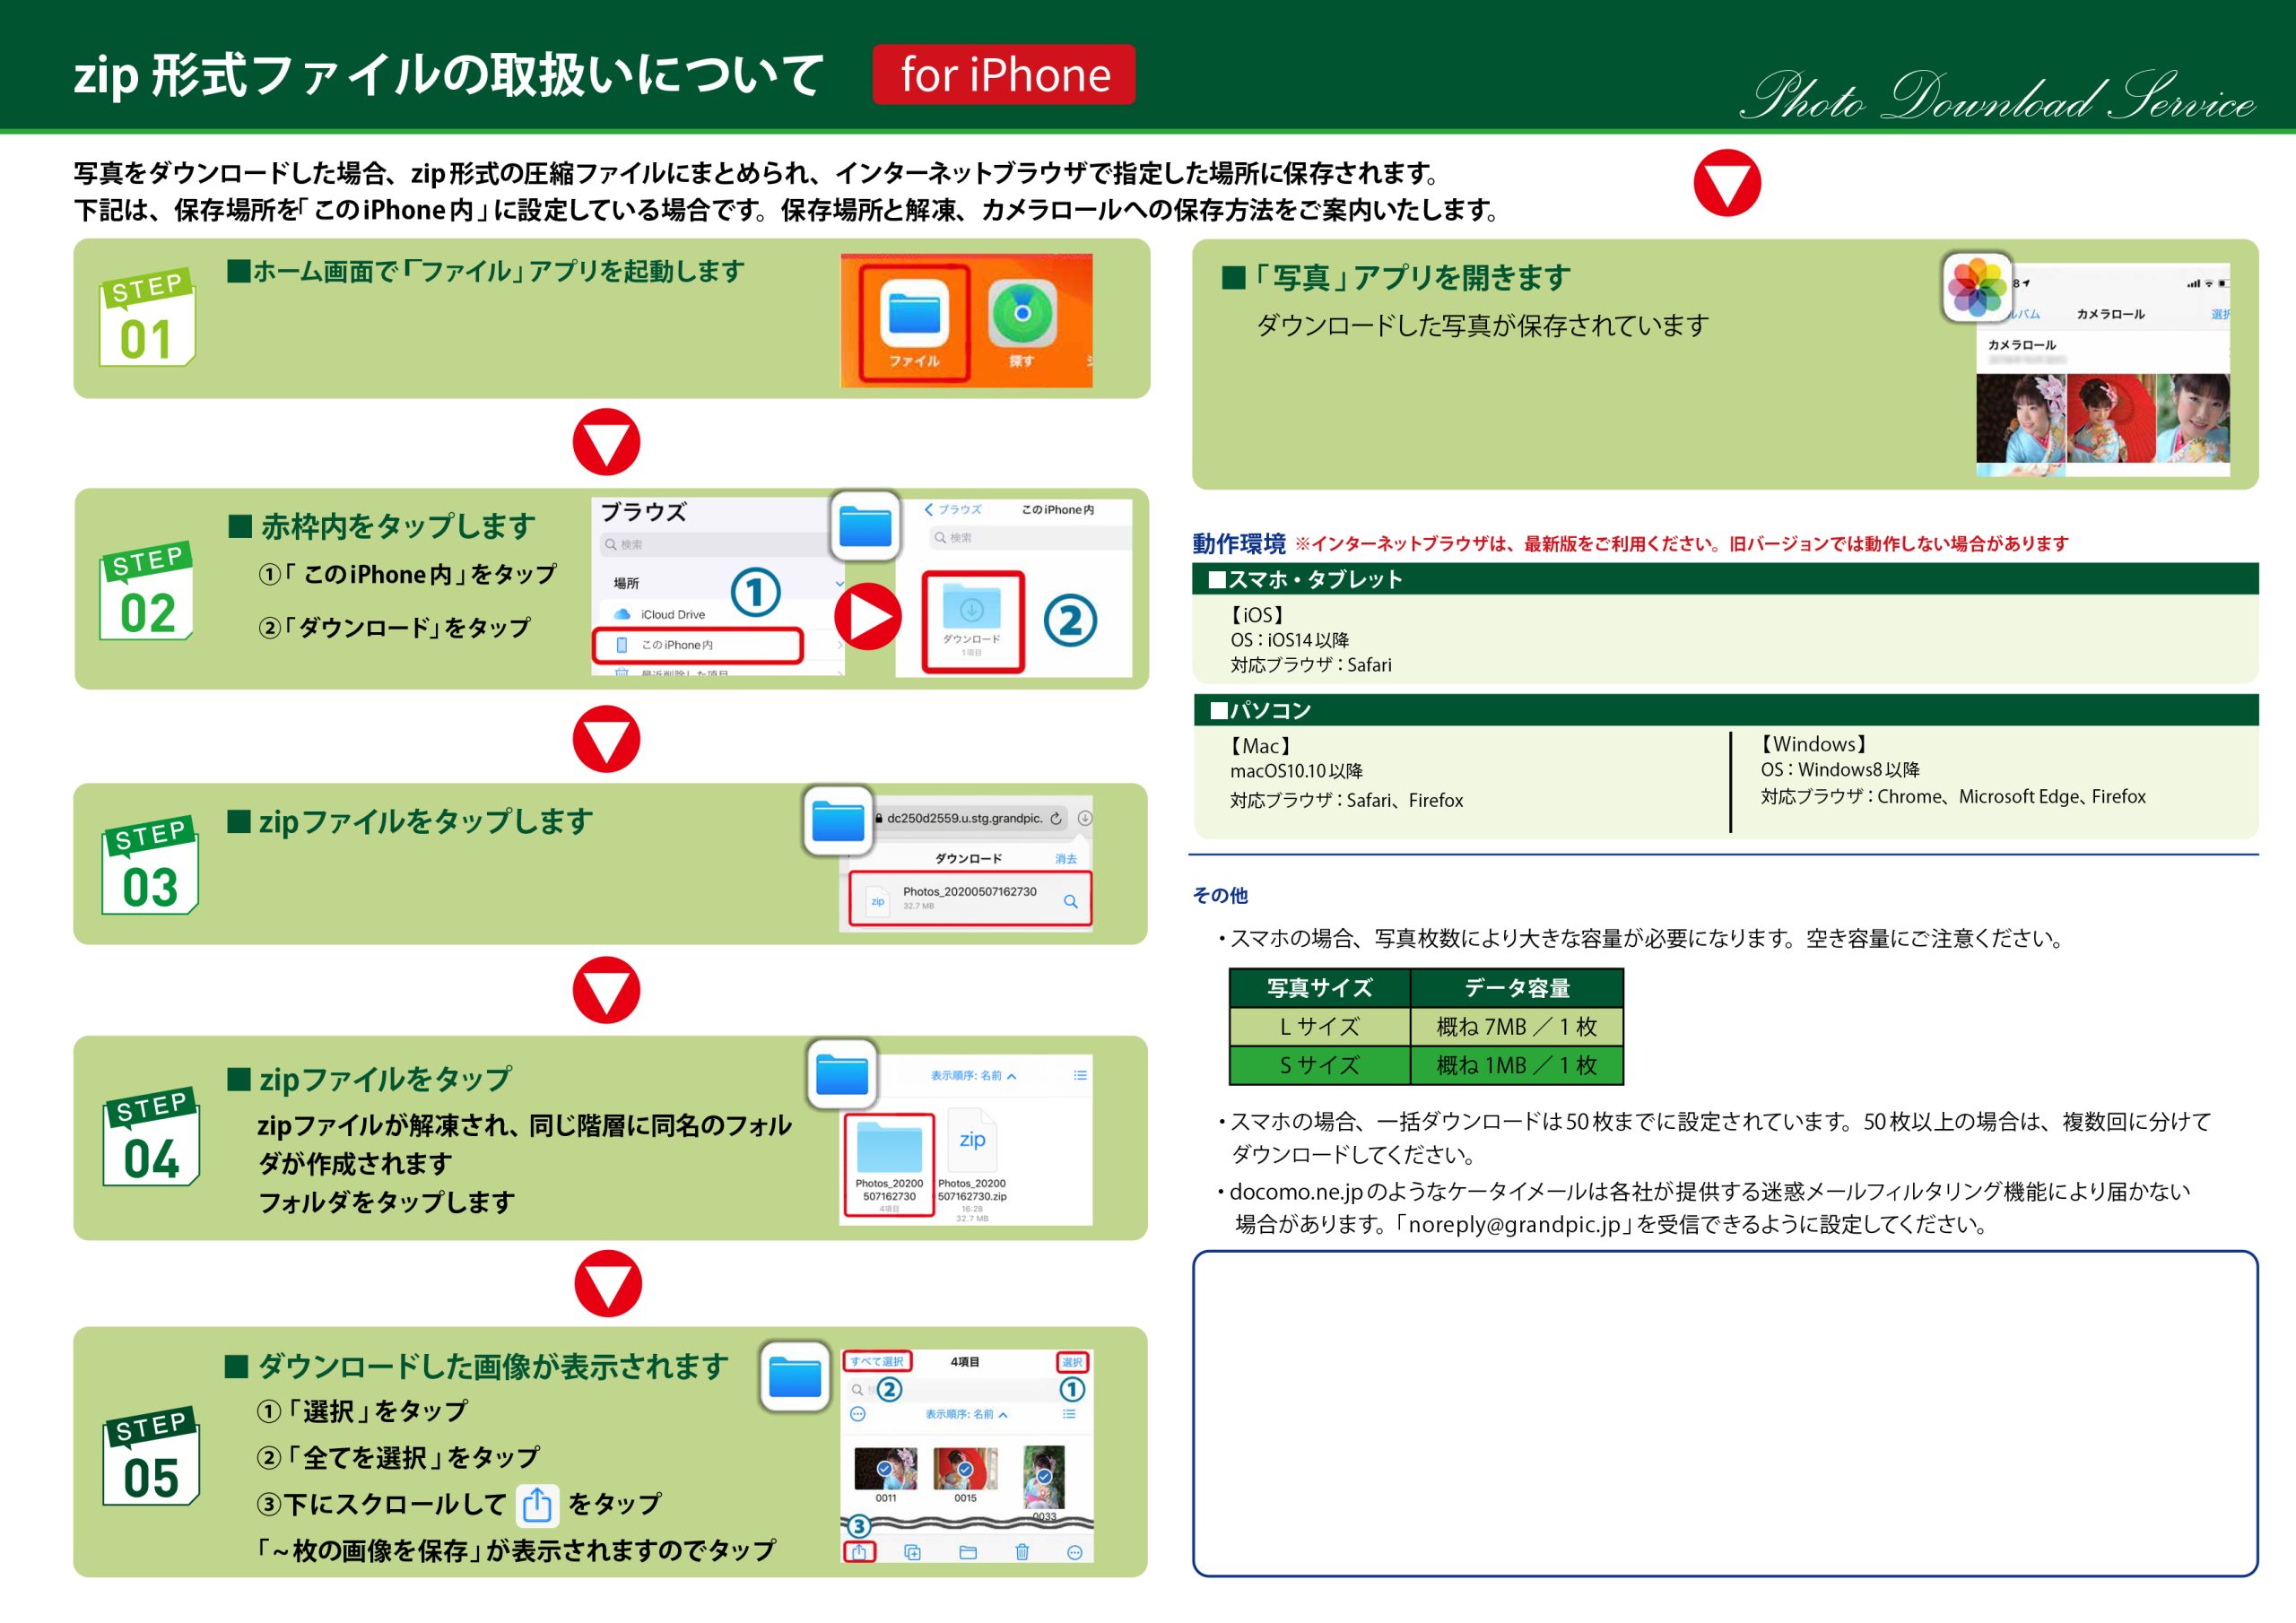Viewport: 2296px width, 1623px height.
Task: Click the 'S サイズ' table cell
Action: click(x=1320, y=1066)
